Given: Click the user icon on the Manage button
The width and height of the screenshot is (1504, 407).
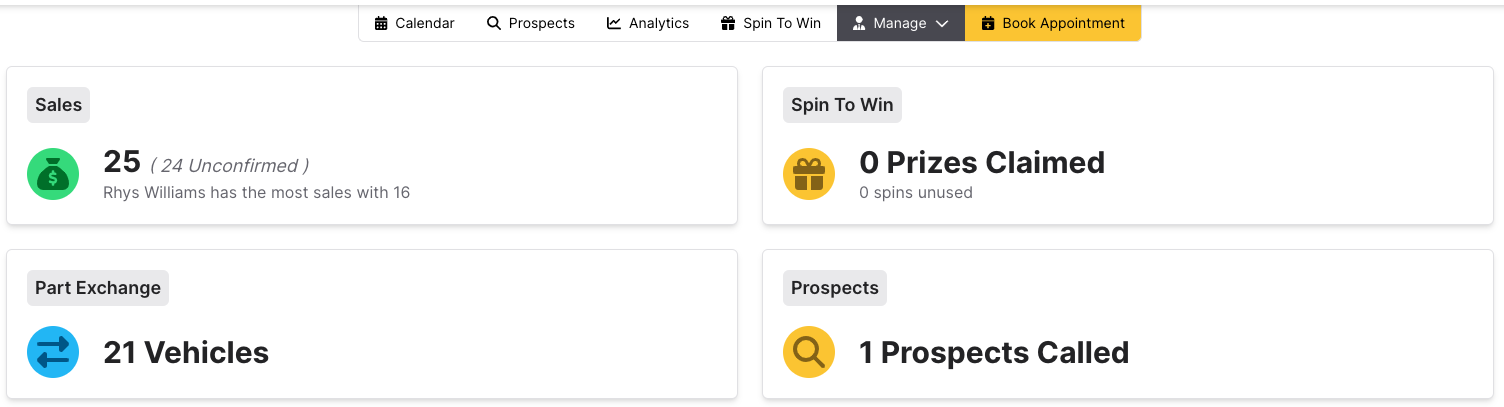Looking at the screenshot, I should click(x=859, y=23).
